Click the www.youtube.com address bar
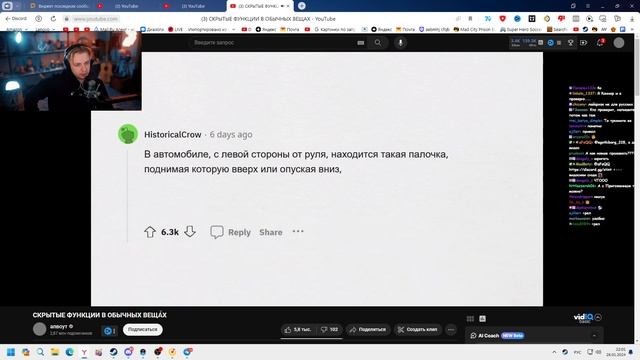The image size is (640, 360). tap(96, 19)
